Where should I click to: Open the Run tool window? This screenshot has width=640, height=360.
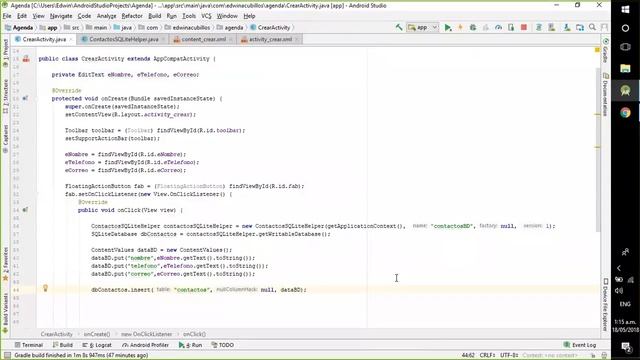(190, 345)
